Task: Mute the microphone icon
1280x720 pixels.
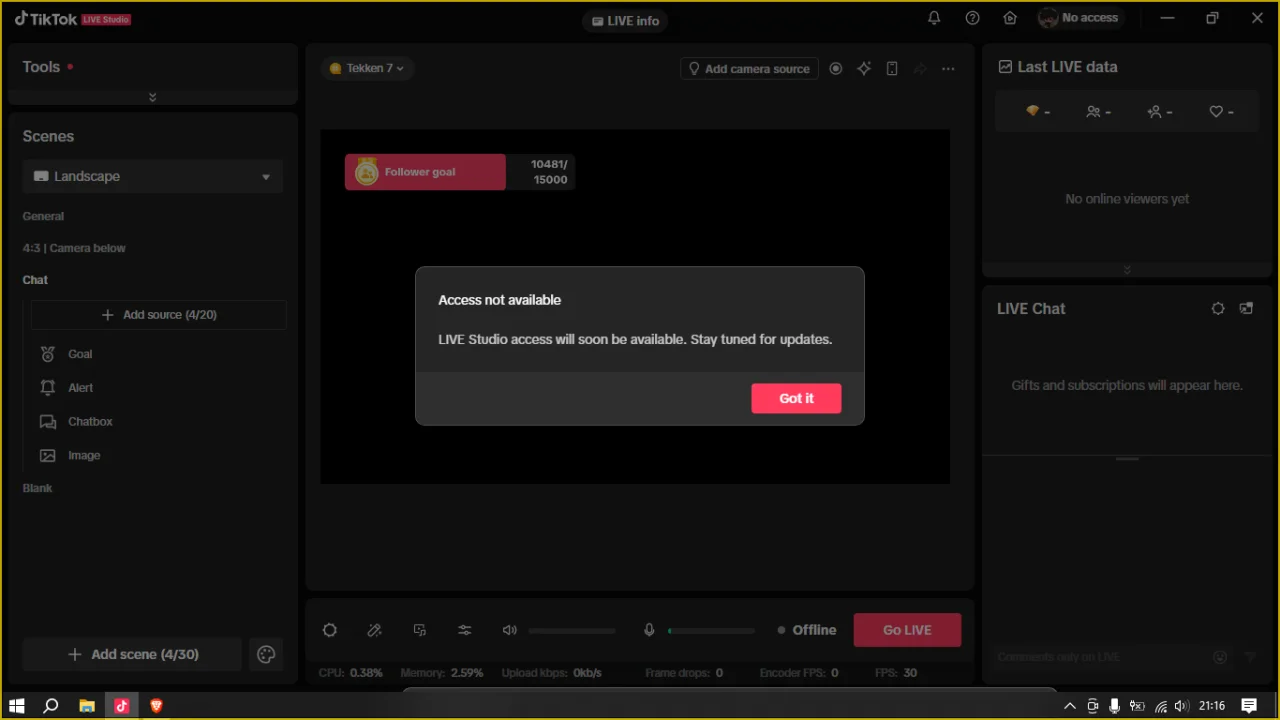Action: click(649, 630)
